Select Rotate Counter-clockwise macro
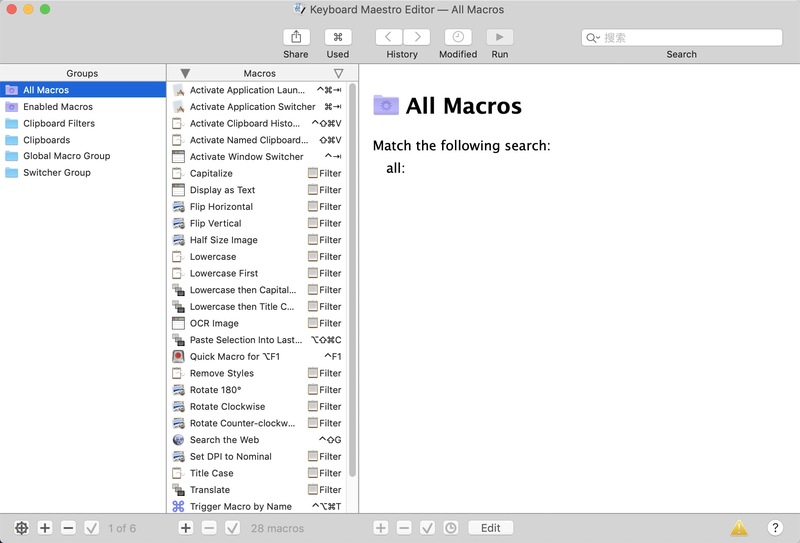The width and height of the screenshot is (800, 543). (x=258, y=423)
